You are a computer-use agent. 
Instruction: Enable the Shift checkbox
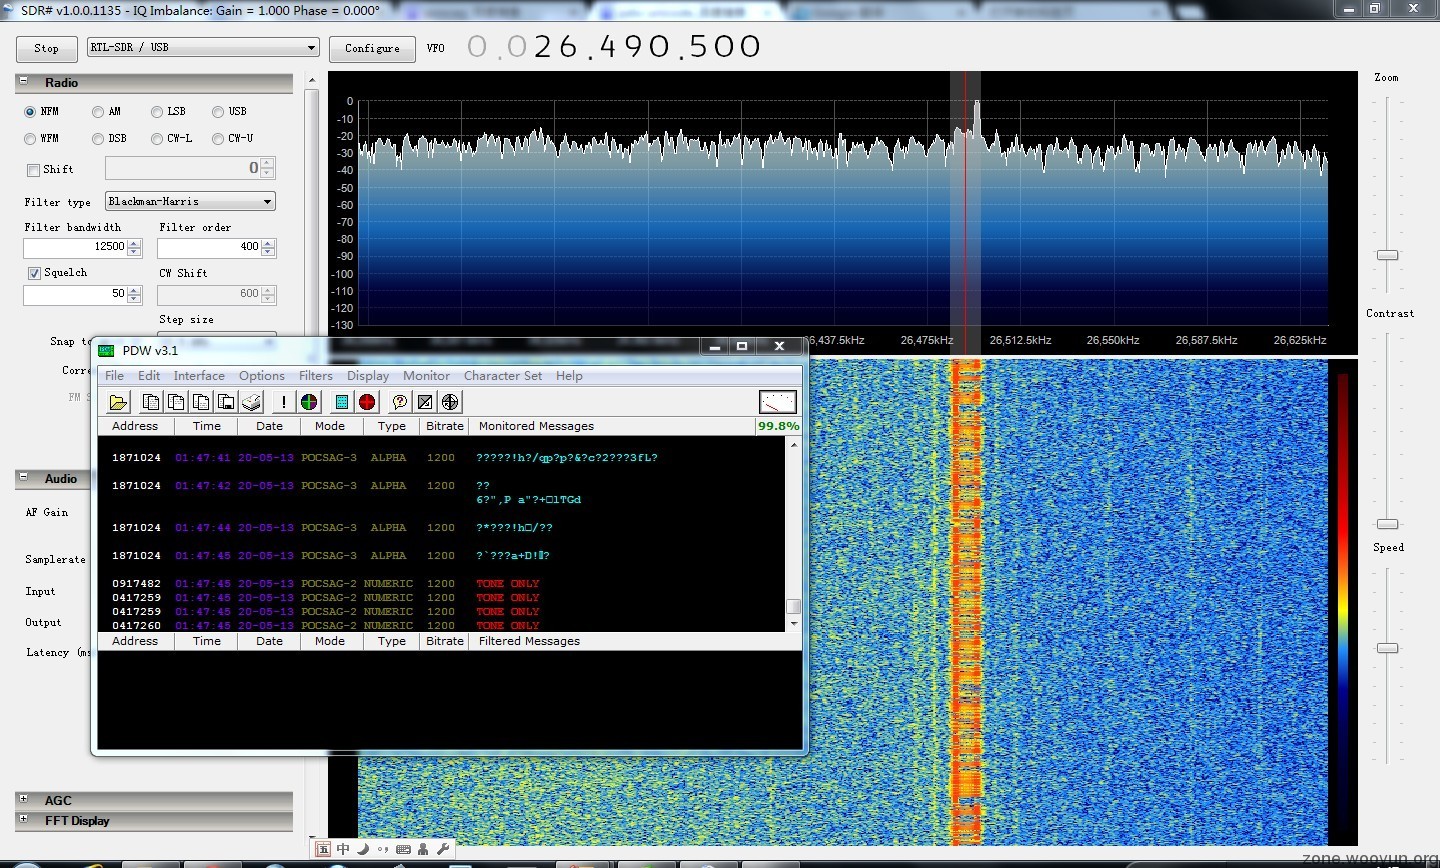pos(34,170)
